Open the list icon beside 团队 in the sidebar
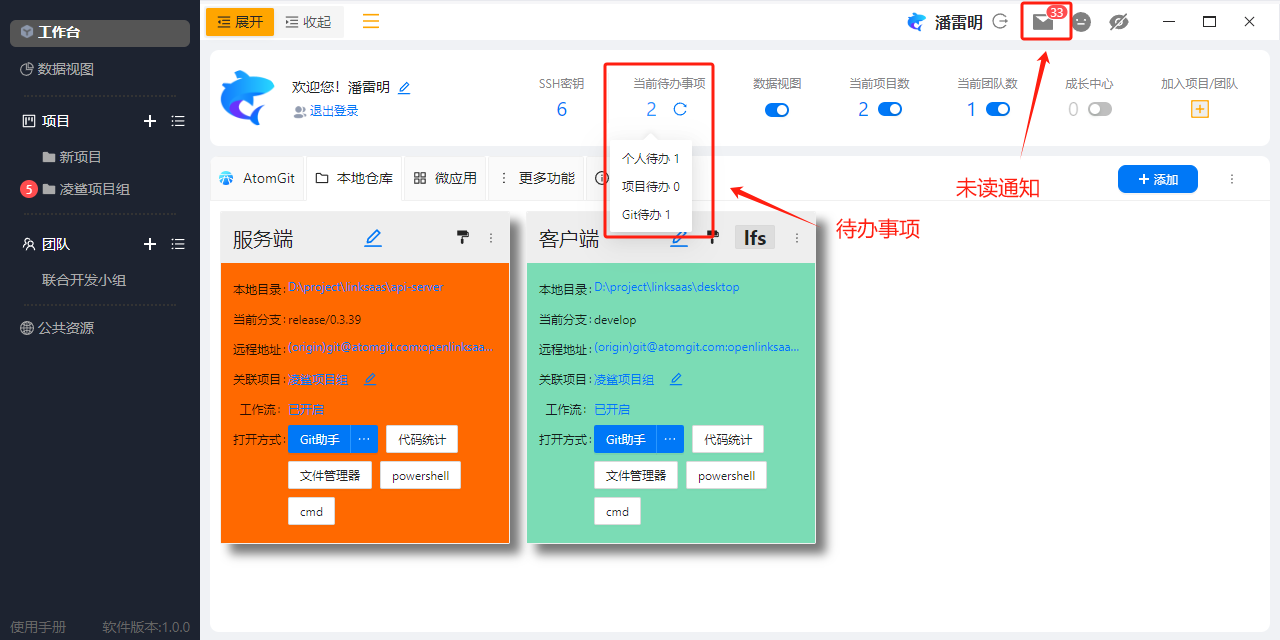This screenshot has width=1280, height=640. click(x=178, y=244)
